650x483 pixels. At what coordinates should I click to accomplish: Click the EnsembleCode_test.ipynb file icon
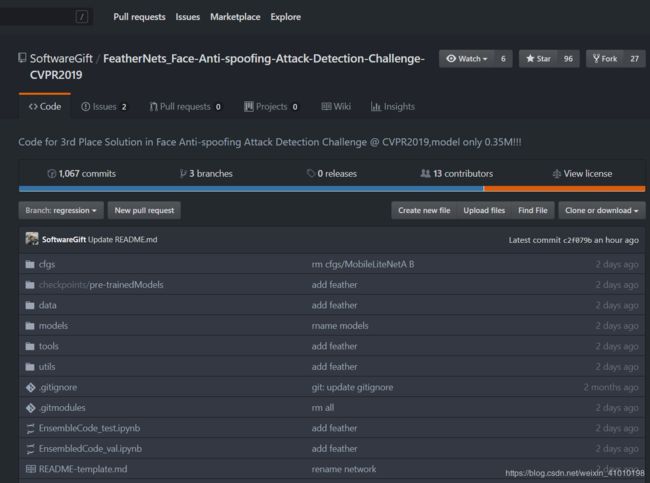[30, 428]
